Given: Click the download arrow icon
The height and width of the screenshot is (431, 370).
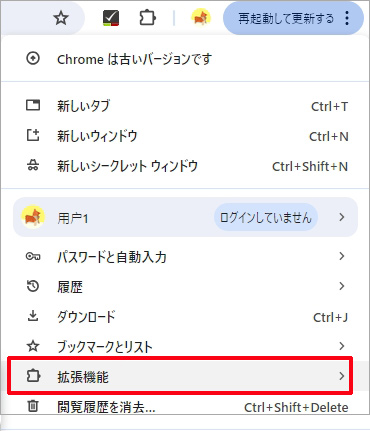Looking at the screenshot, I should coord(33,316).
